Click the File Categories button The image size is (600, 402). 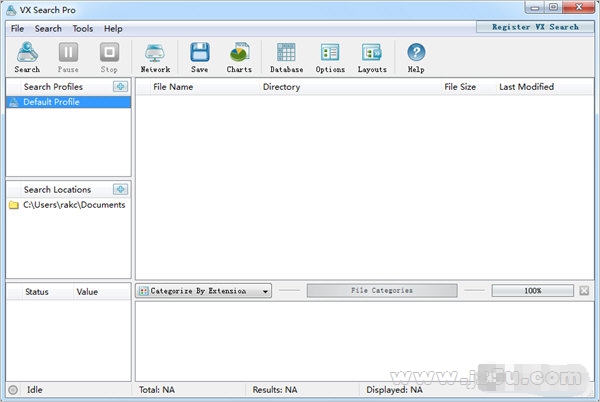pos(382,291)
